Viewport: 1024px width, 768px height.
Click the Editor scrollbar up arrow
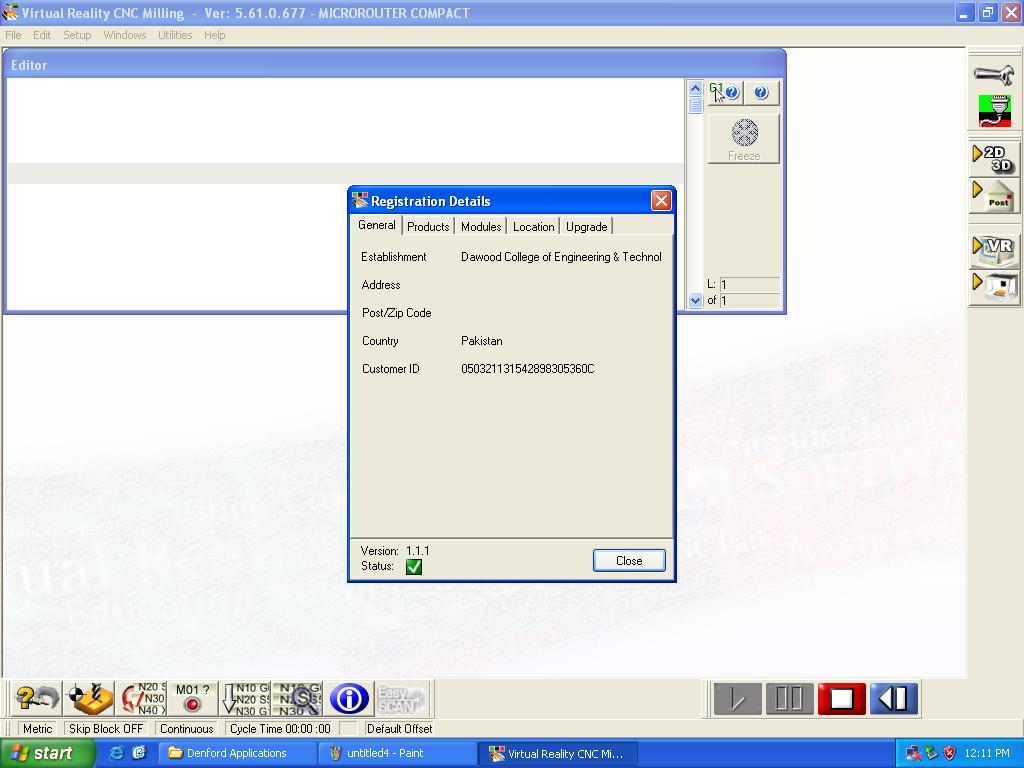(695, 88)
